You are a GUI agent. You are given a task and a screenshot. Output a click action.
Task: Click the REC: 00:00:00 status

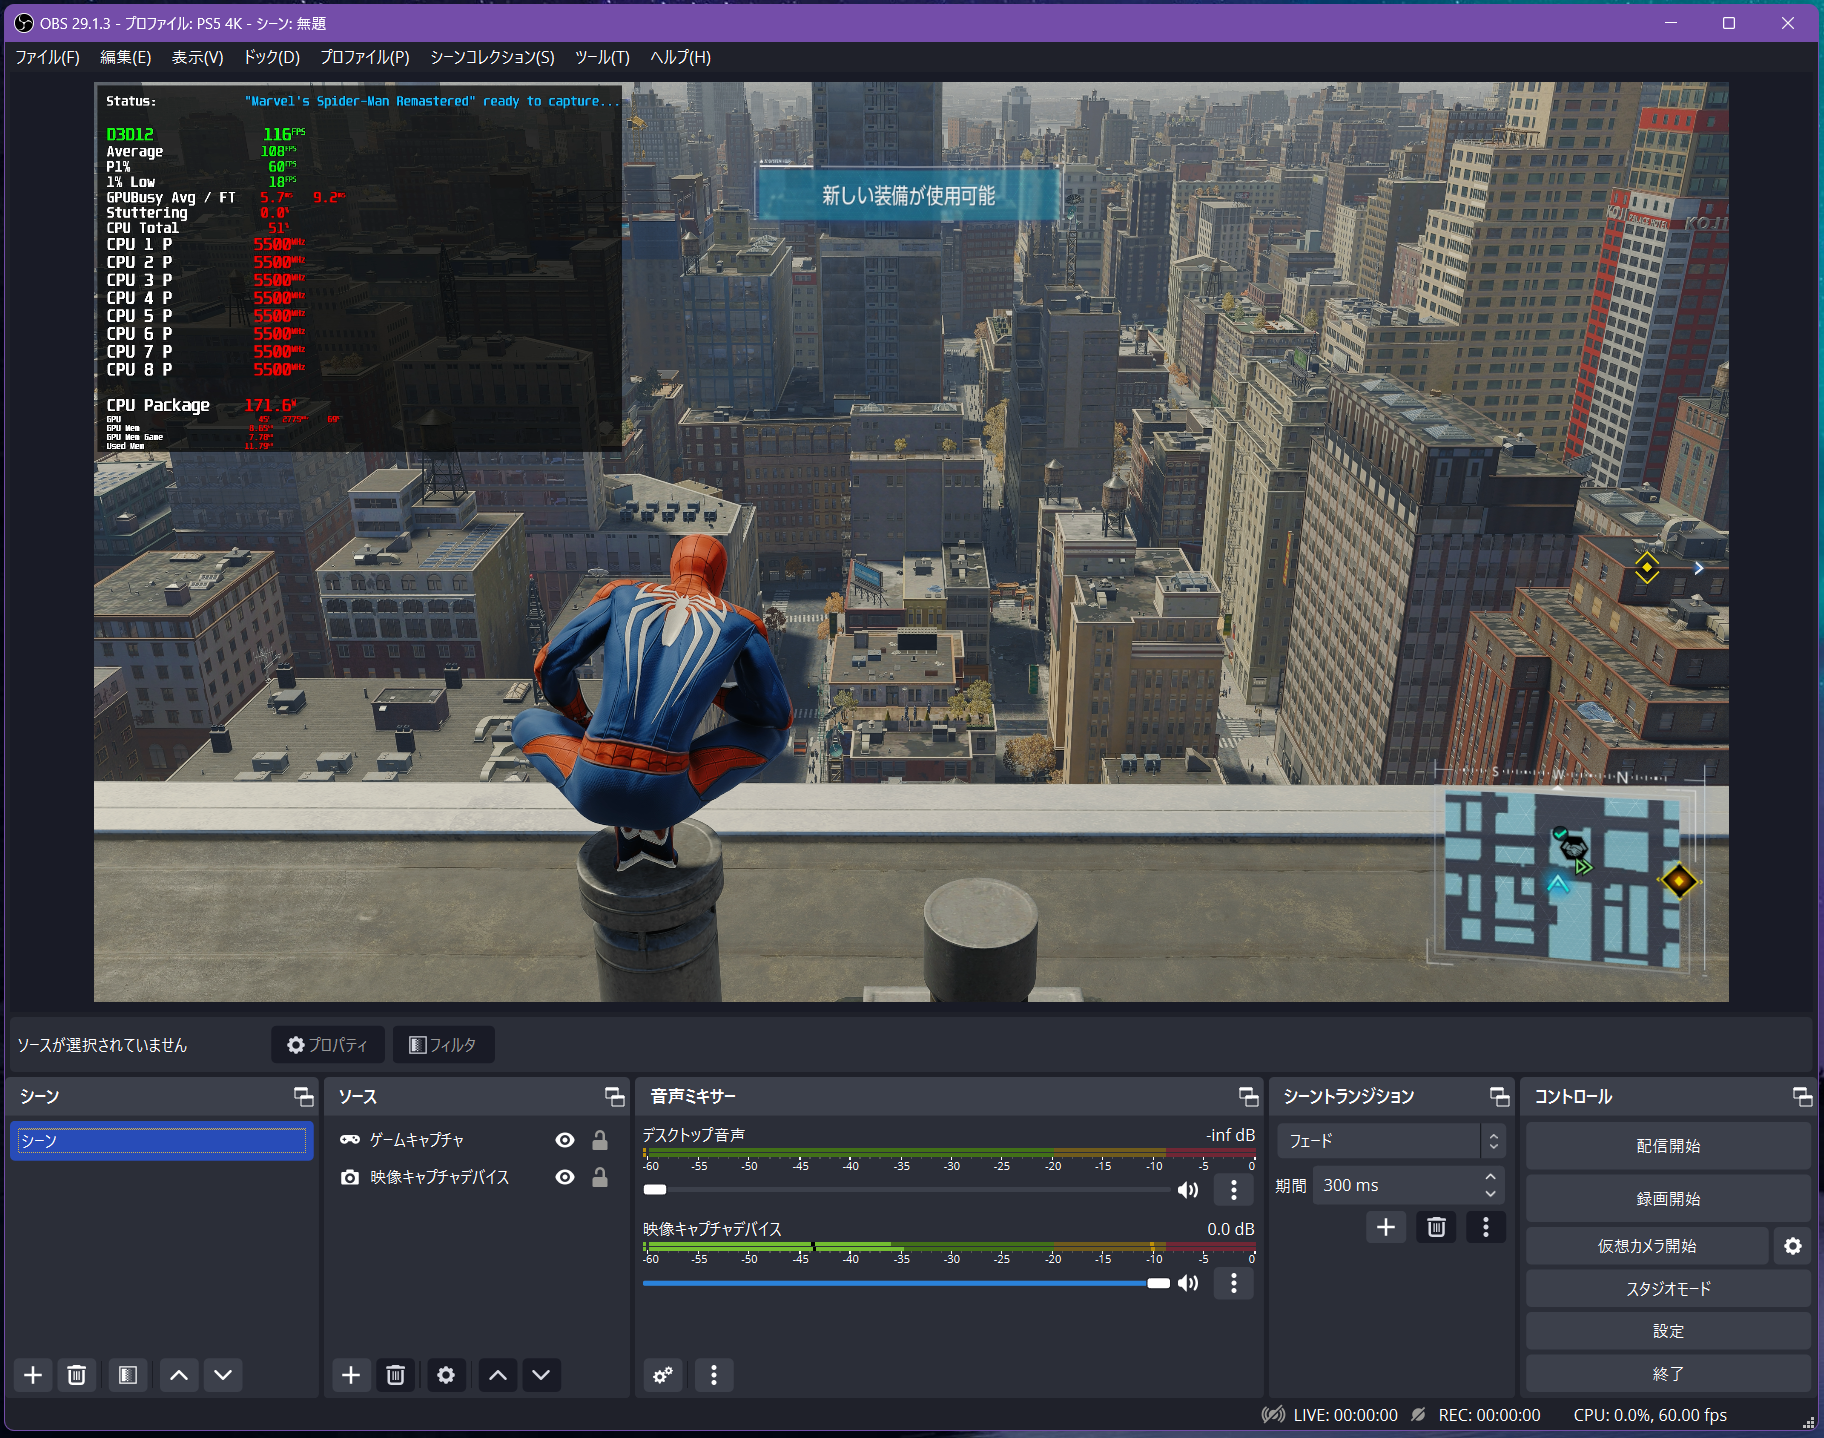tap(1489, 1415)
